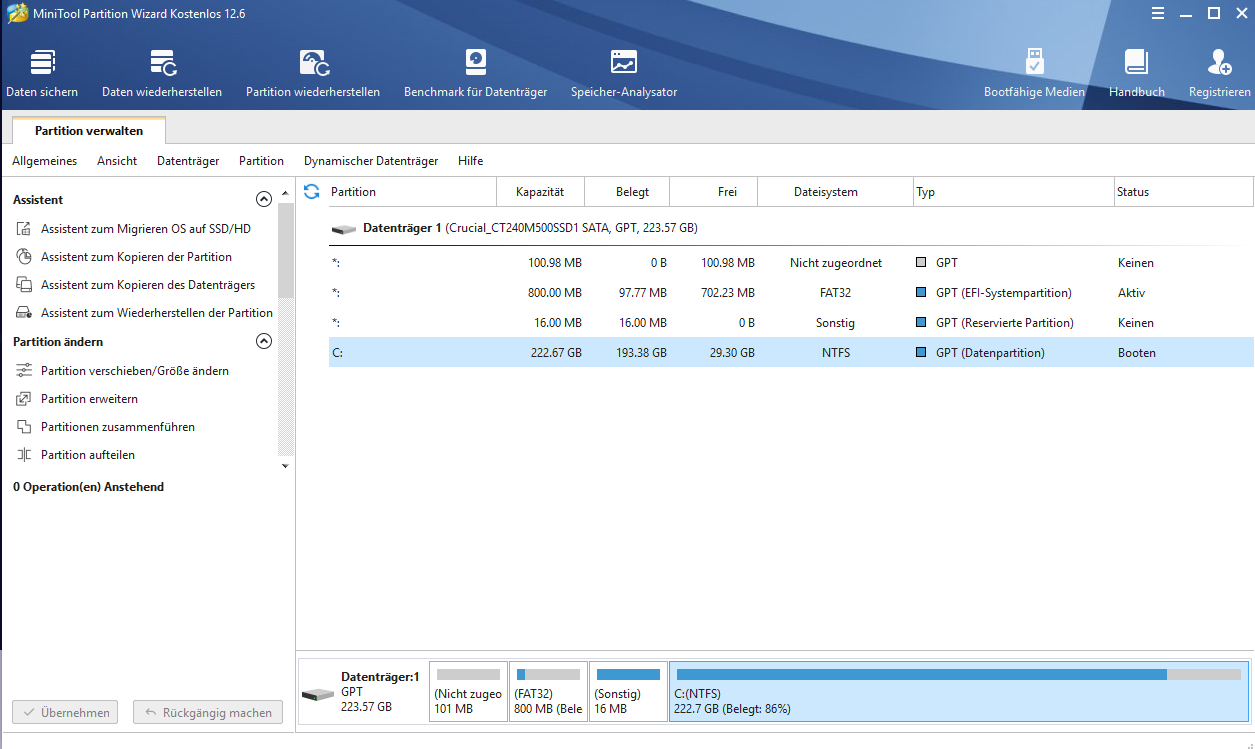Collapse the Partition ändern section
The height and width of the screenshot is (749, 1255).
pos(264,341)
